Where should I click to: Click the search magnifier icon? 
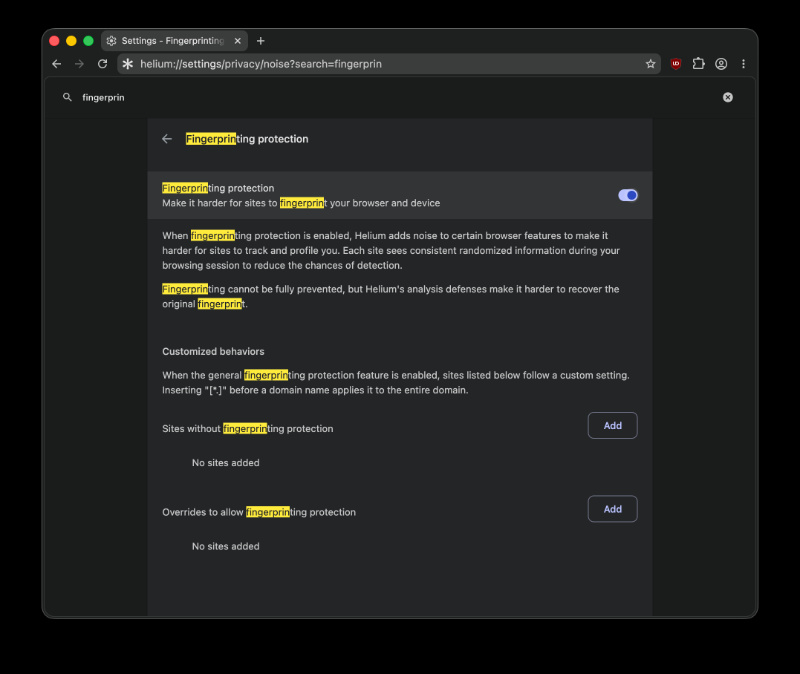[x=67, y=97]
